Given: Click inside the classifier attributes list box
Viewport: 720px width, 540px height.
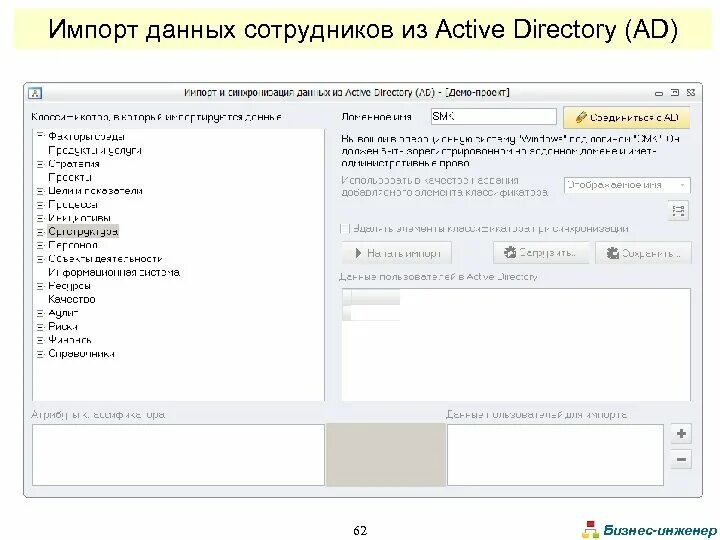Looking at the screenshot, I should (x=178, y=455).
